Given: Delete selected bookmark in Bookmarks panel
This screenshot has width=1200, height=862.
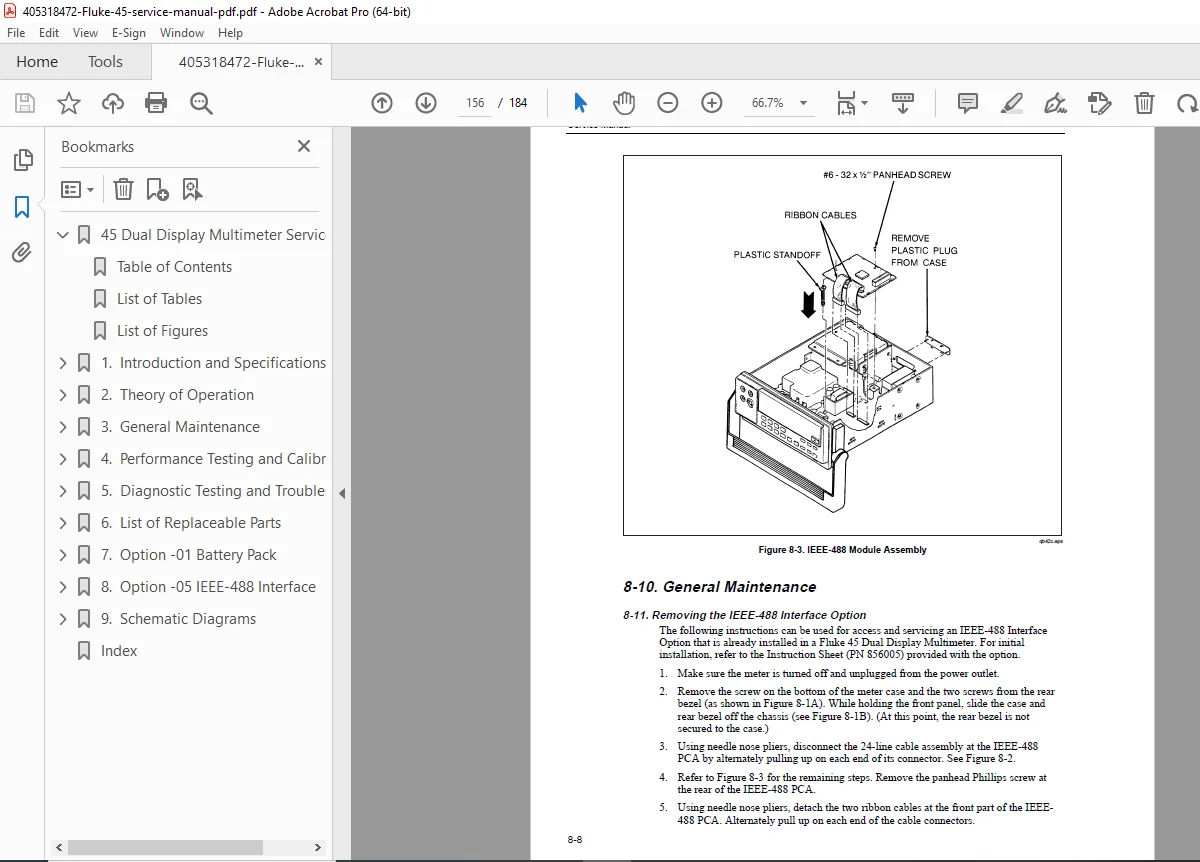Looking at the screenshot, I should pos(123,189).
